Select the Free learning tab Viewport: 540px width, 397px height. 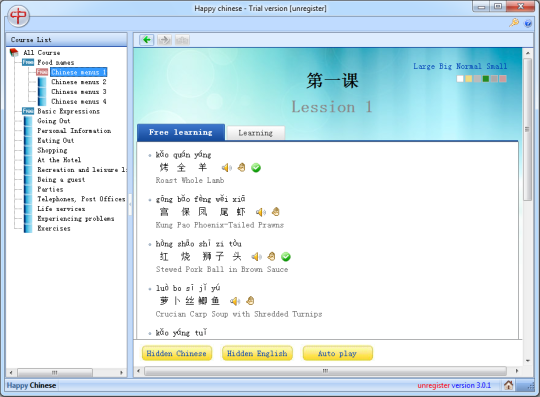coord(181,132)
